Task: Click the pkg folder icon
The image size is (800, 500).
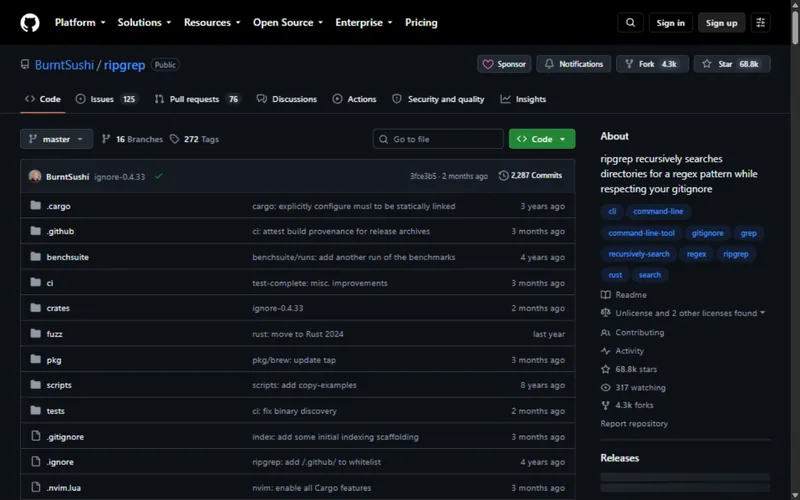Action: coord(35,359)
